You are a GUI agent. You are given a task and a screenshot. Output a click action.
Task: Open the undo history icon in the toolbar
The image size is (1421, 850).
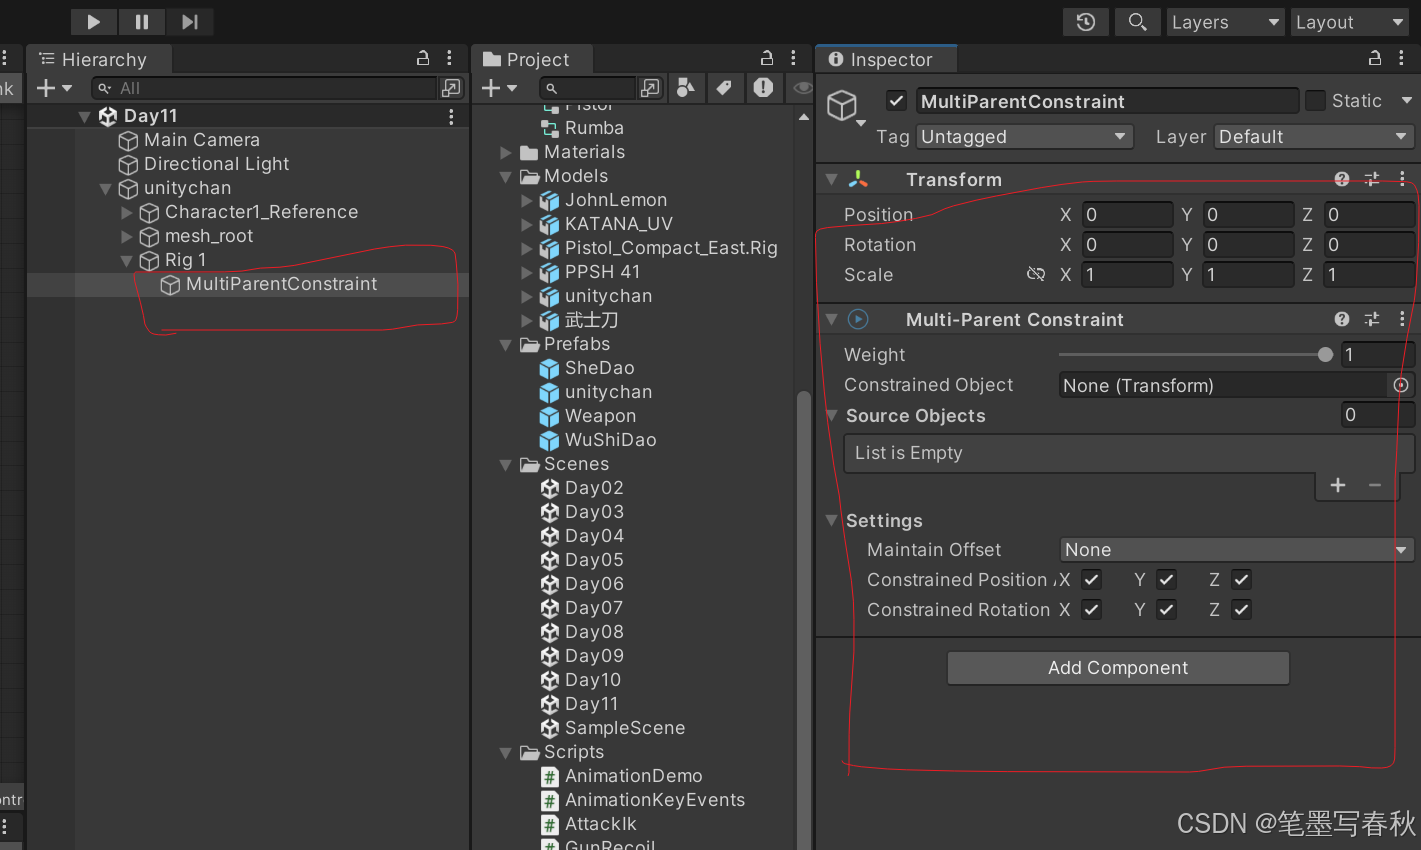coord(1085,21)
